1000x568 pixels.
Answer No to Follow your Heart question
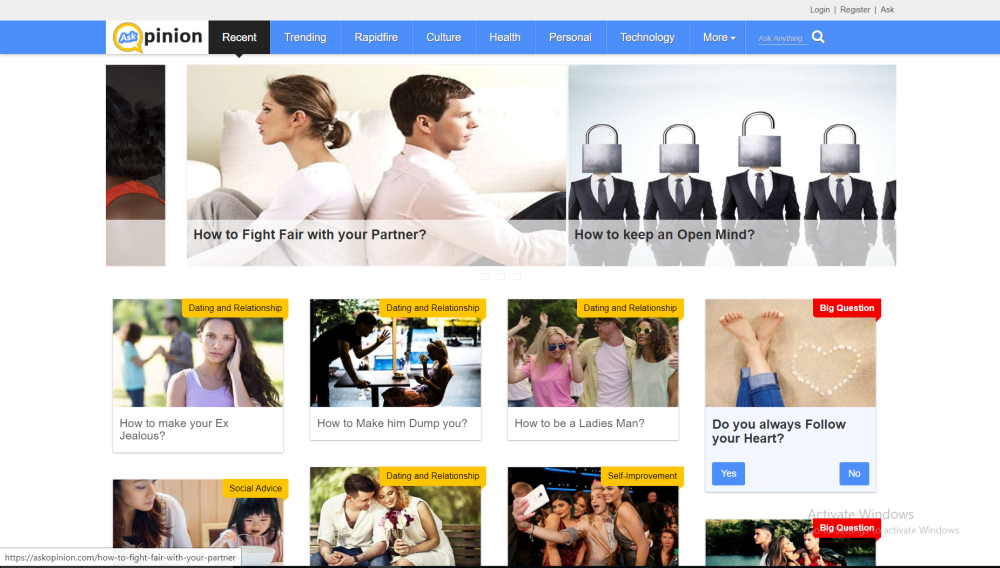point(854,473)
